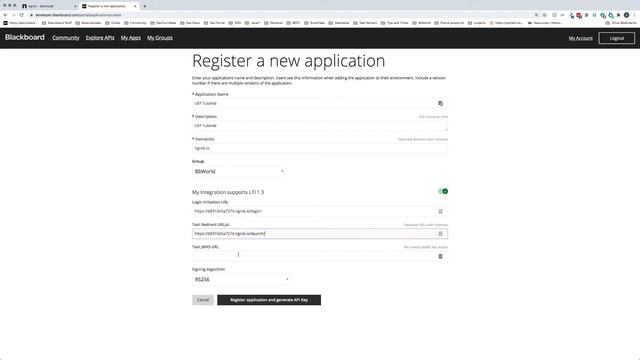This screenshot has width=640, height=360.
Task: Bookmark this page with the star icon
Action: tap(544, 15)
